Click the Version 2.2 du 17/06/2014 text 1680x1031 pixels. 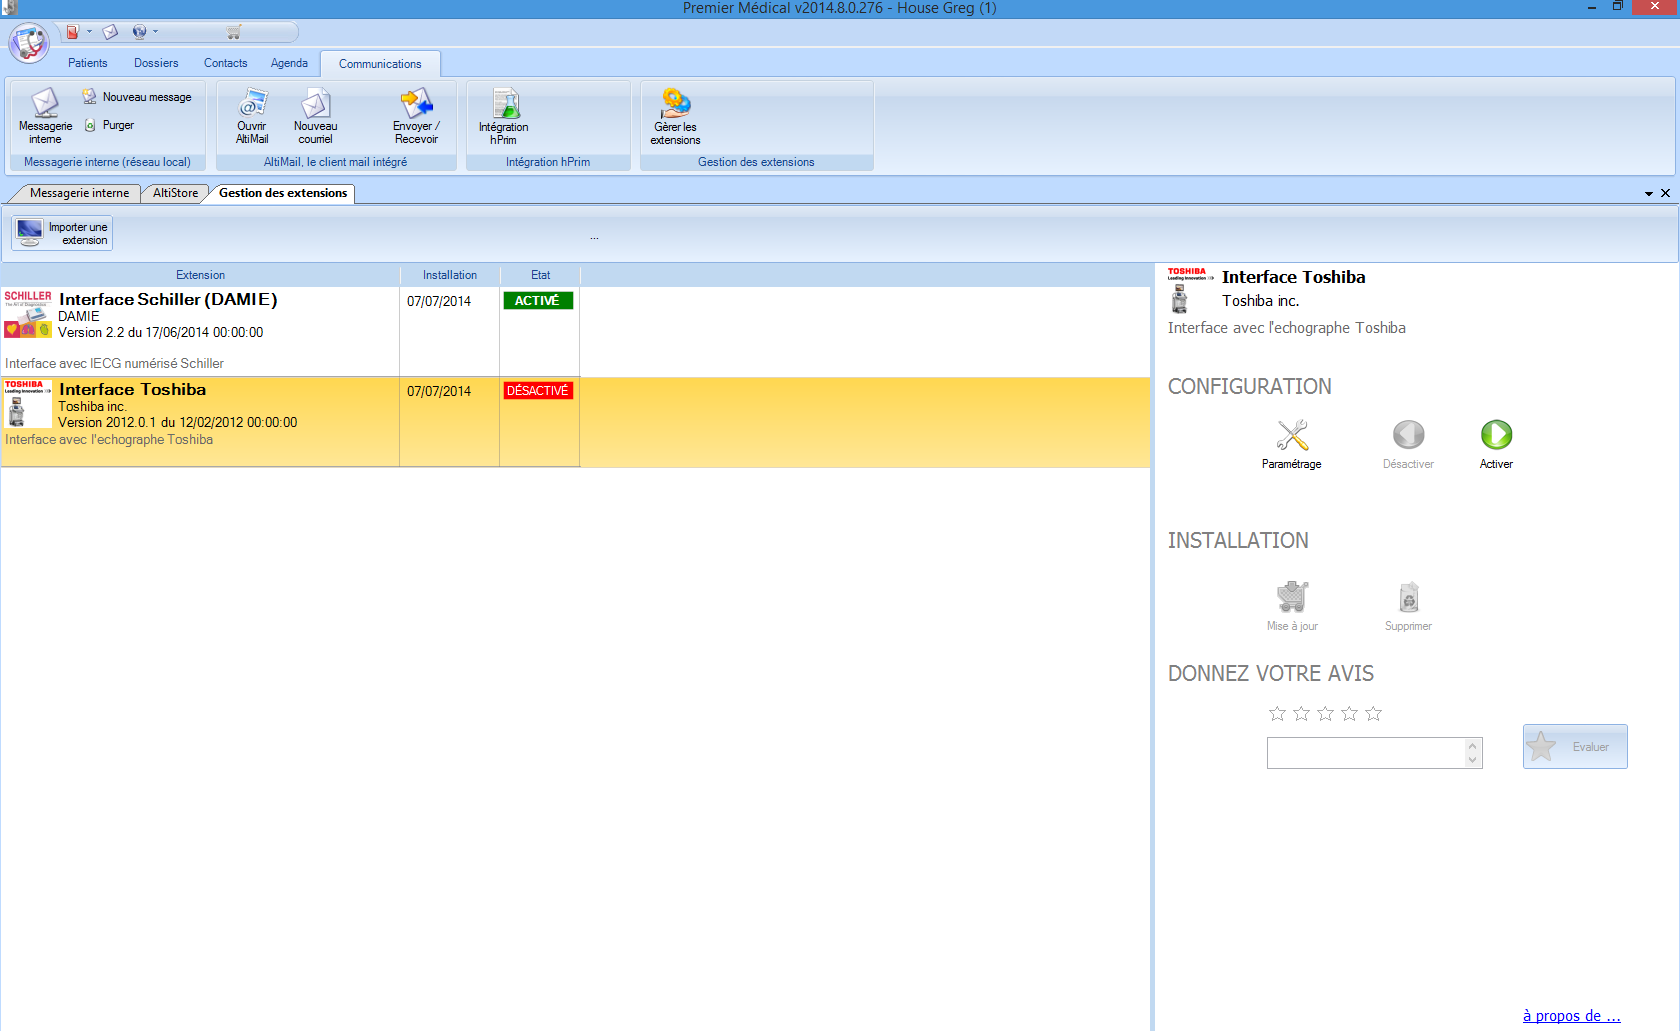[x=161, y=333]
